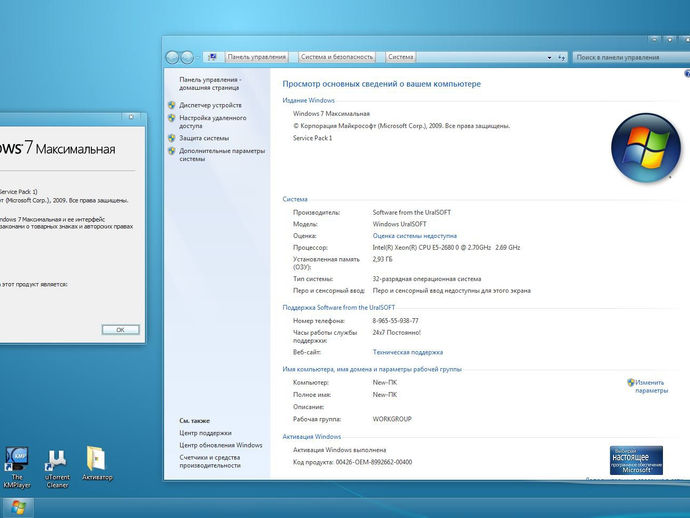Open 'Защита системы' link
The width and height of the screenshot is (690, 518).
point(204,138)
